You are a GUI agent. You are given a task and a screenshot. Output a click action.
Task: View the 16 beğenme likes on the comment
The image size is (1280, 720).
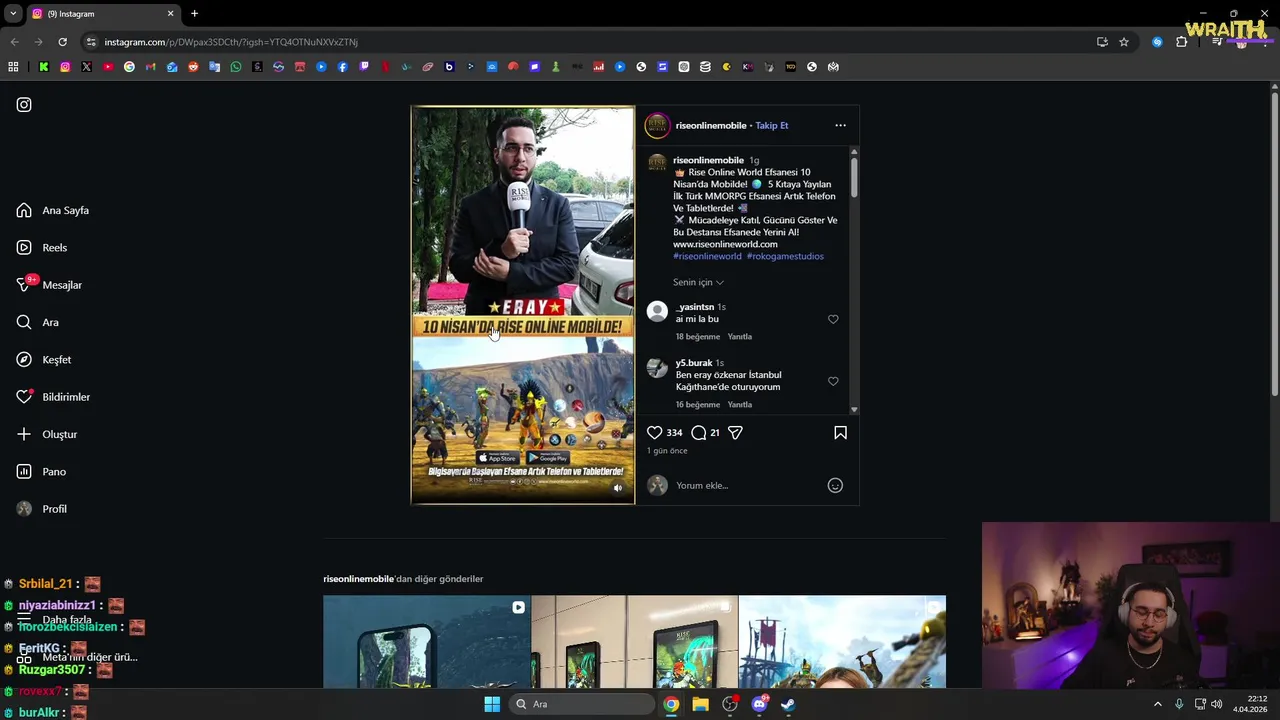(x=698, y=405)
